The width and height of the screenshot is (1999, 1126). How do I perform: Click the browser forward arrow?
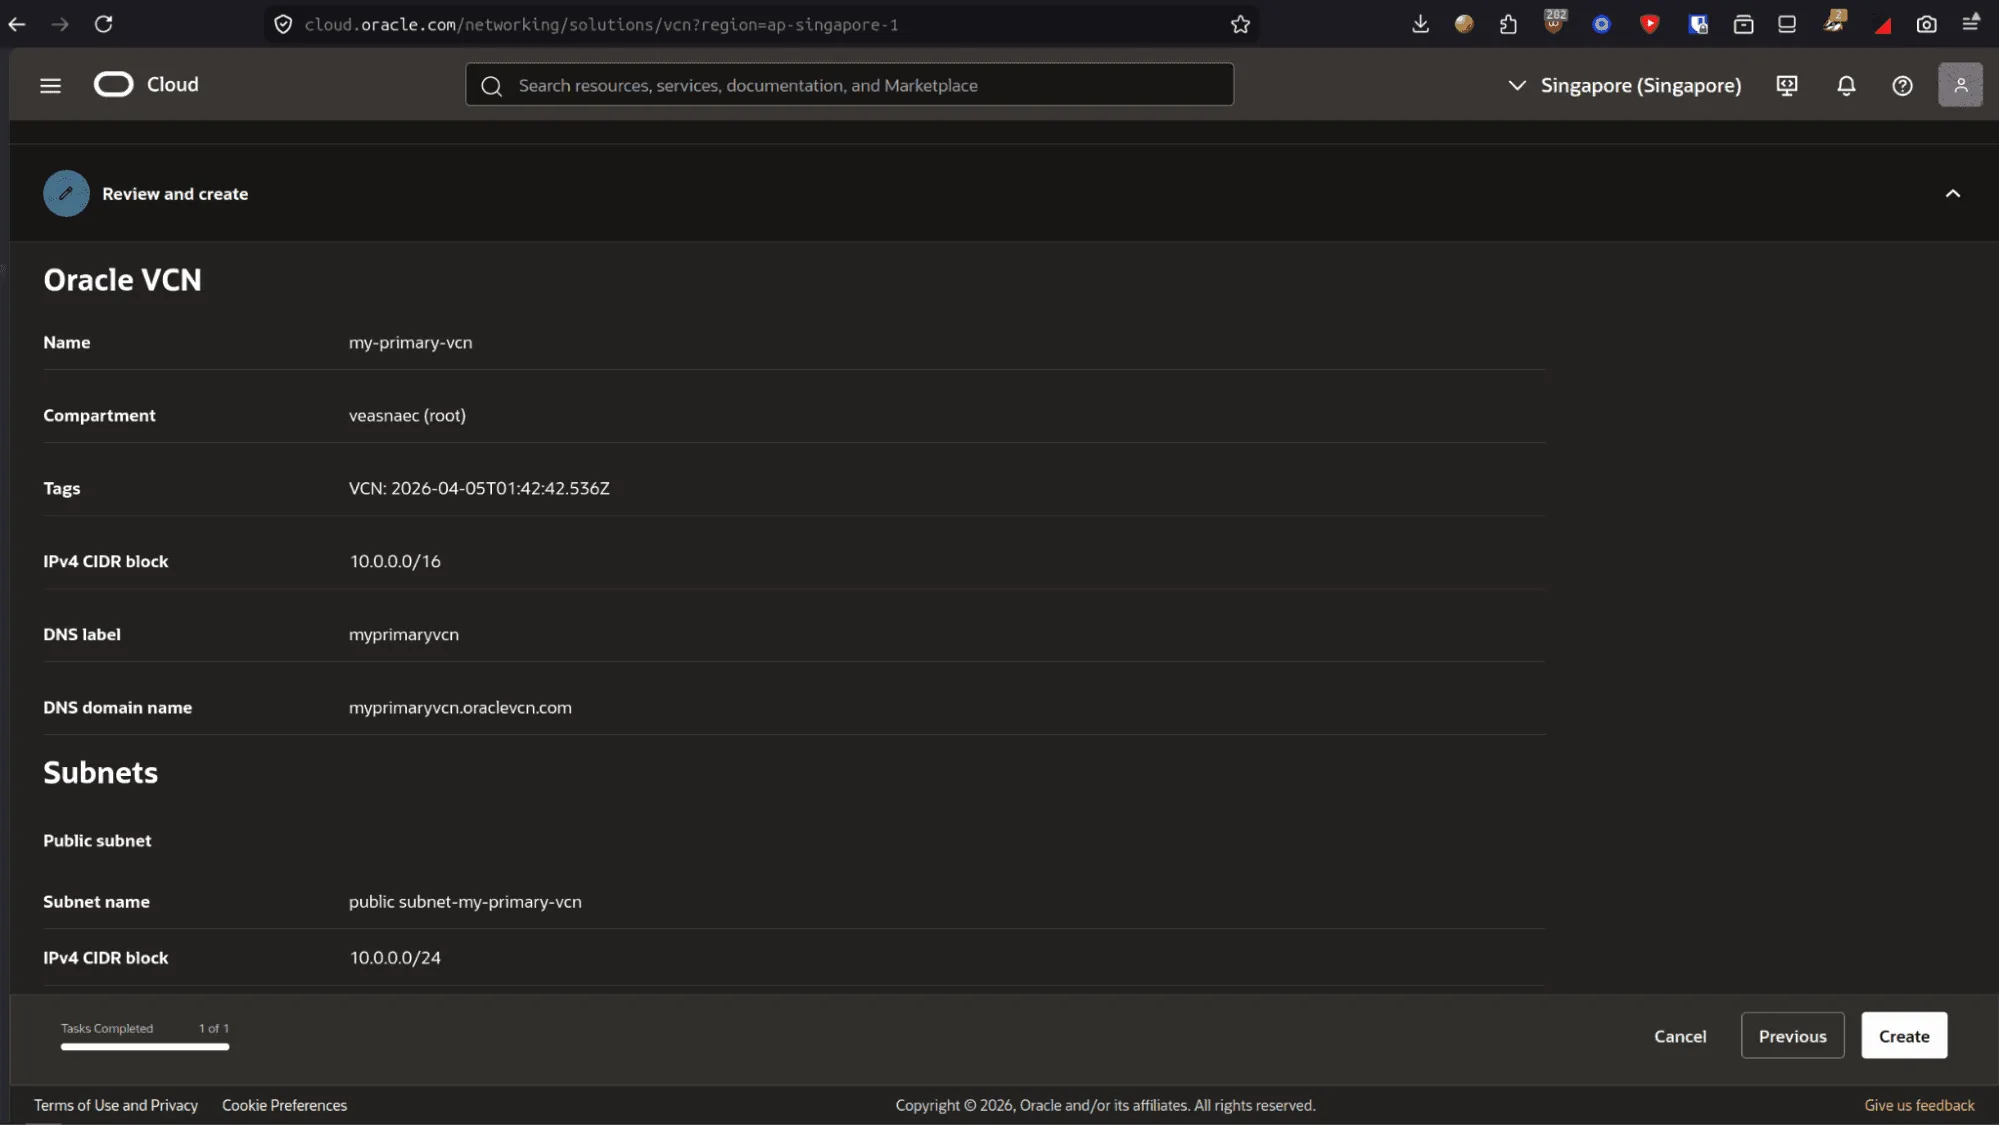coord(60,24)
